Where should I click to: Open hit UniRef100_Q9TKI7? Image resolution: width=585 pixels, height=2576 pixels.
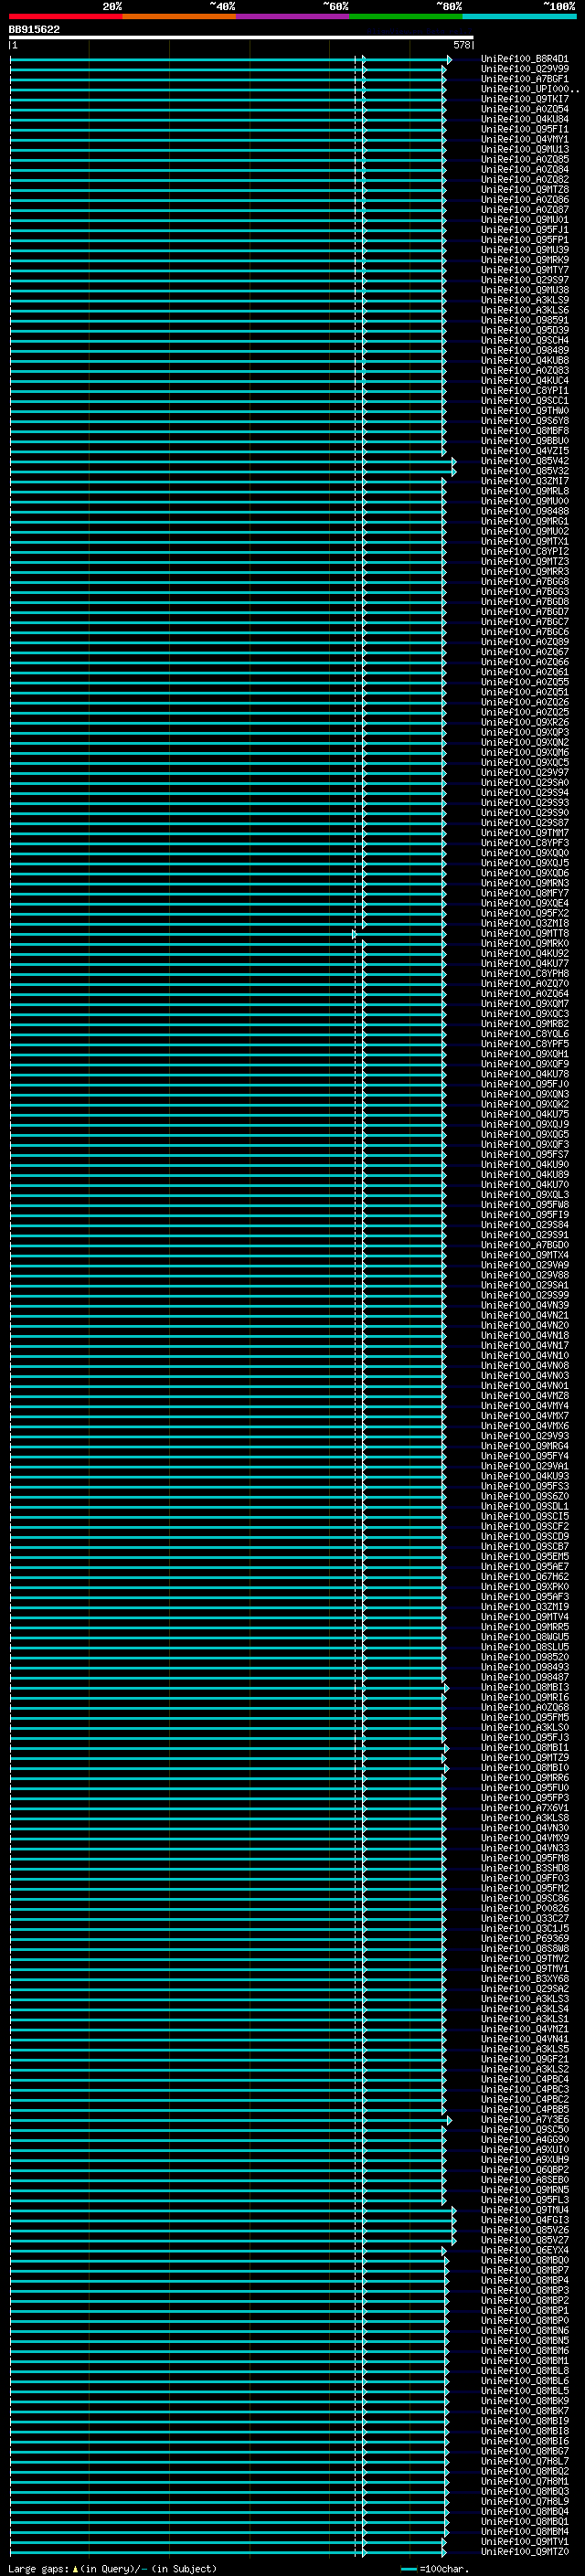524,99
